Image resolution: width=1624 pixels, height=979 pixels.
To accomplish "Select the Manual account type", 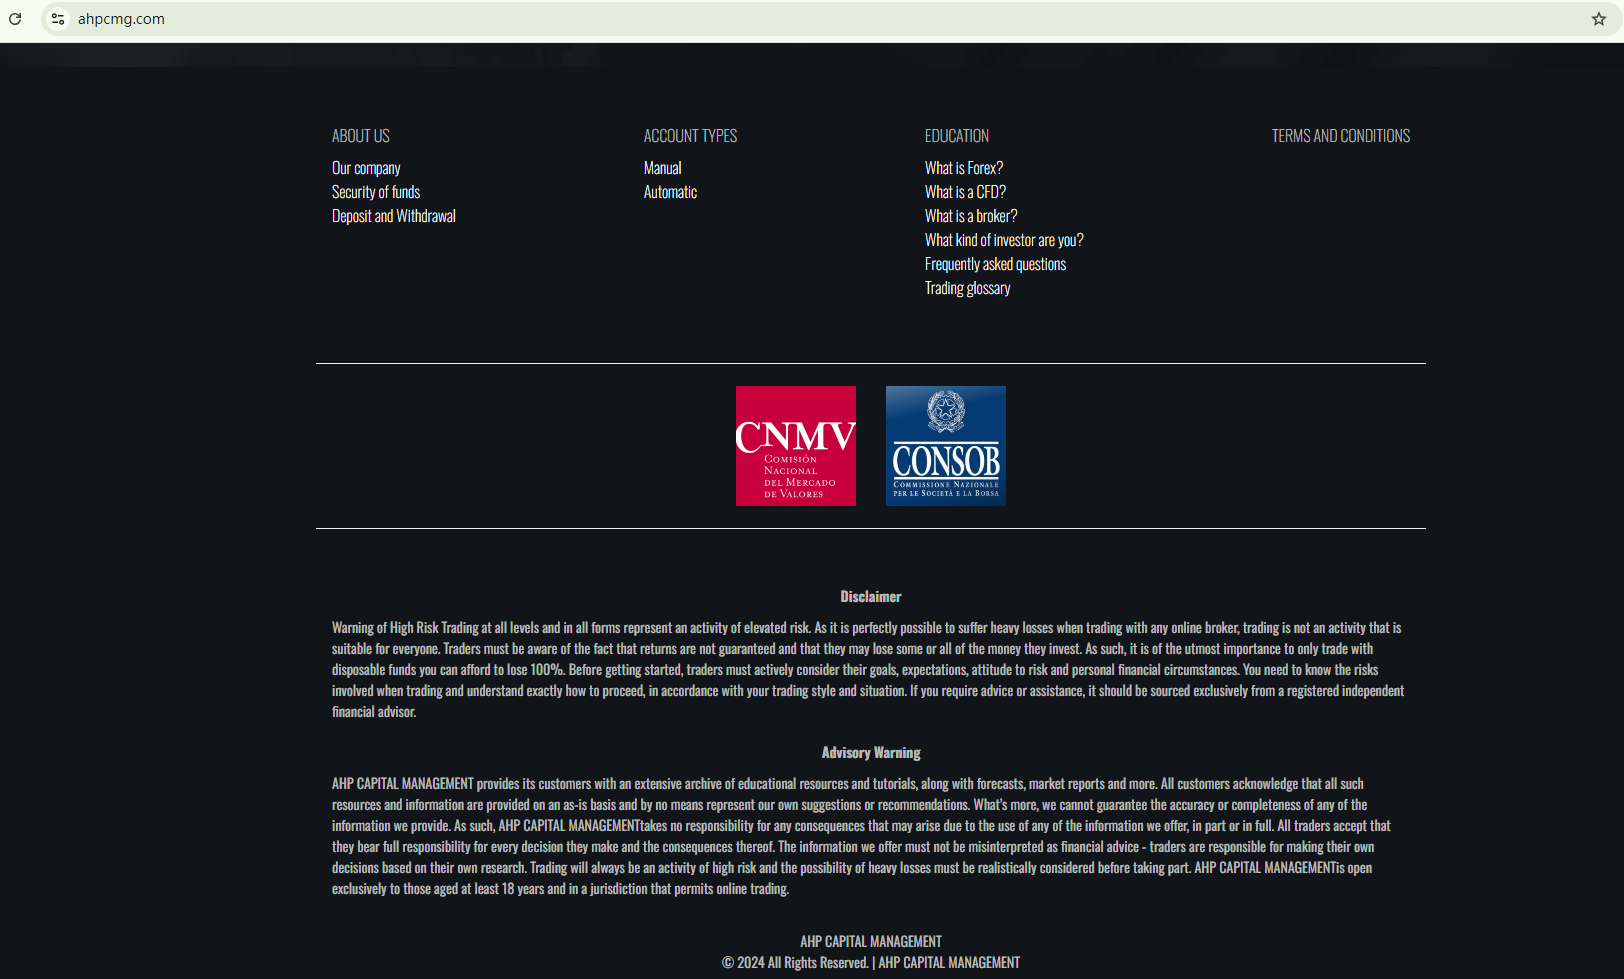I will click(x=663, y=168).
